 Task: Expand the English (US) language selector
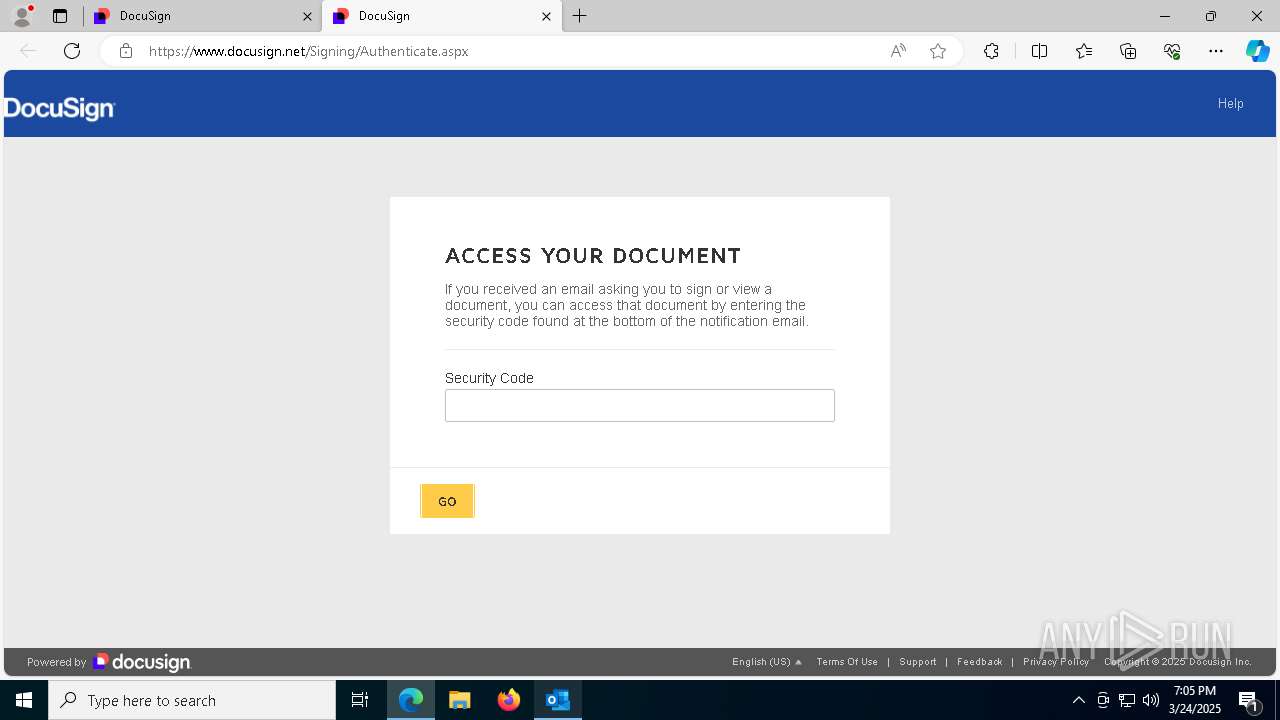[x=767, y=662]
